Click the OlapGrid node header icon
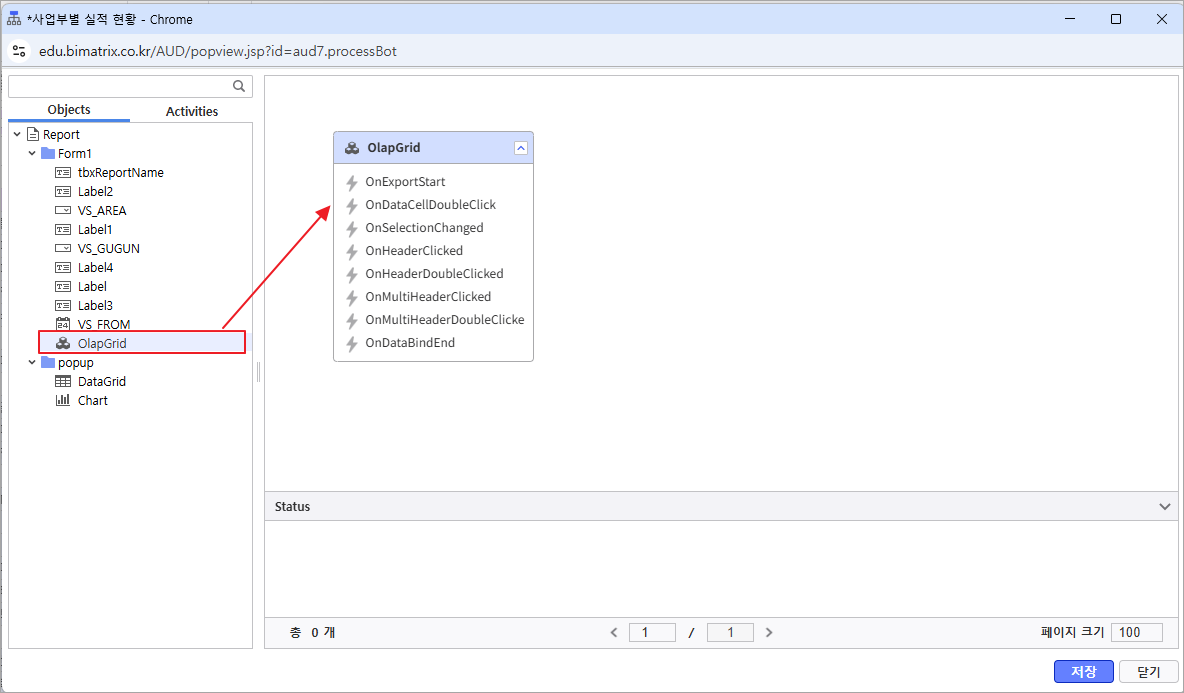Image resolution: width=1184 pixels, height=693 pixels. pyautogui.click(x=352, y=148)
